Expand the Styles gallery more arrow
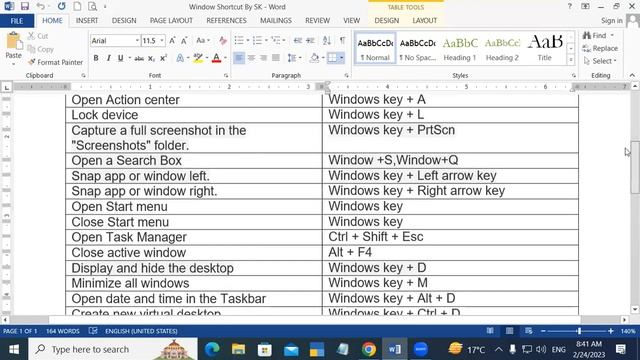Screen dimensions: 640x360 click(571, 60)
